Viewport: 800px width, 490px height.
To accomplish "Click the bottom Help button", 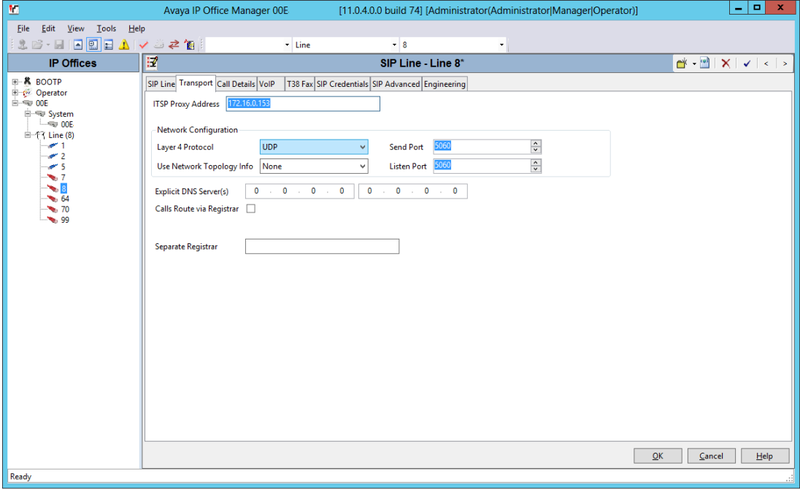I will [765, 456].
